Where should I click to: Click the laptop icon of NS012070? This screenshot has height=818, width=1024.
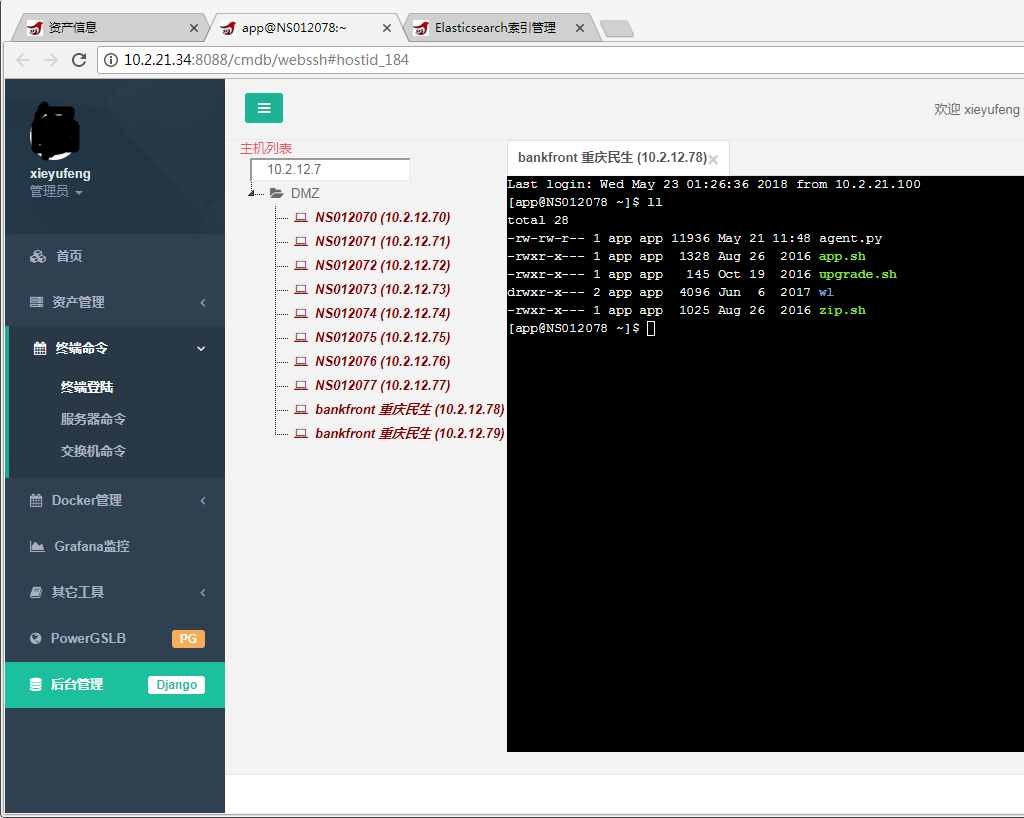pos(301,217)
